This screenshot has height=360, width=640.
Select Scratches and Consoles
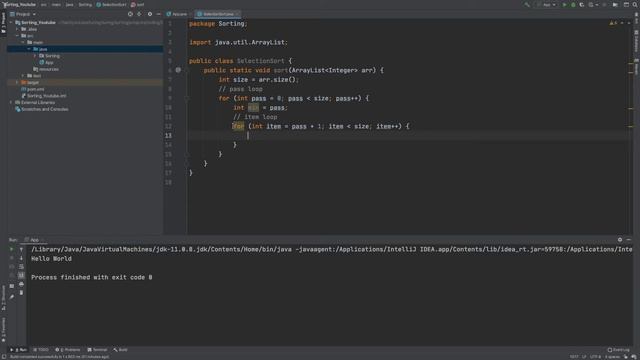point(42,109)
